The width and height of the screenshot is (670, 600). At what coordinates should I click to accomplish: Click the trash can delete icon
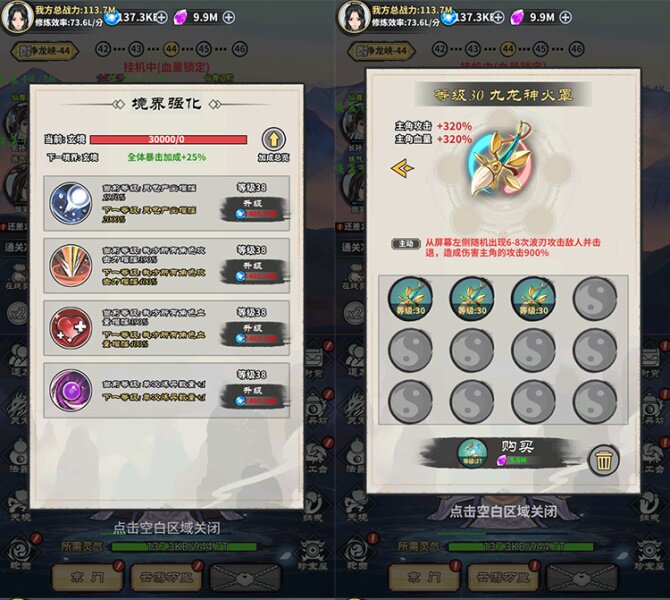point(603,460)
